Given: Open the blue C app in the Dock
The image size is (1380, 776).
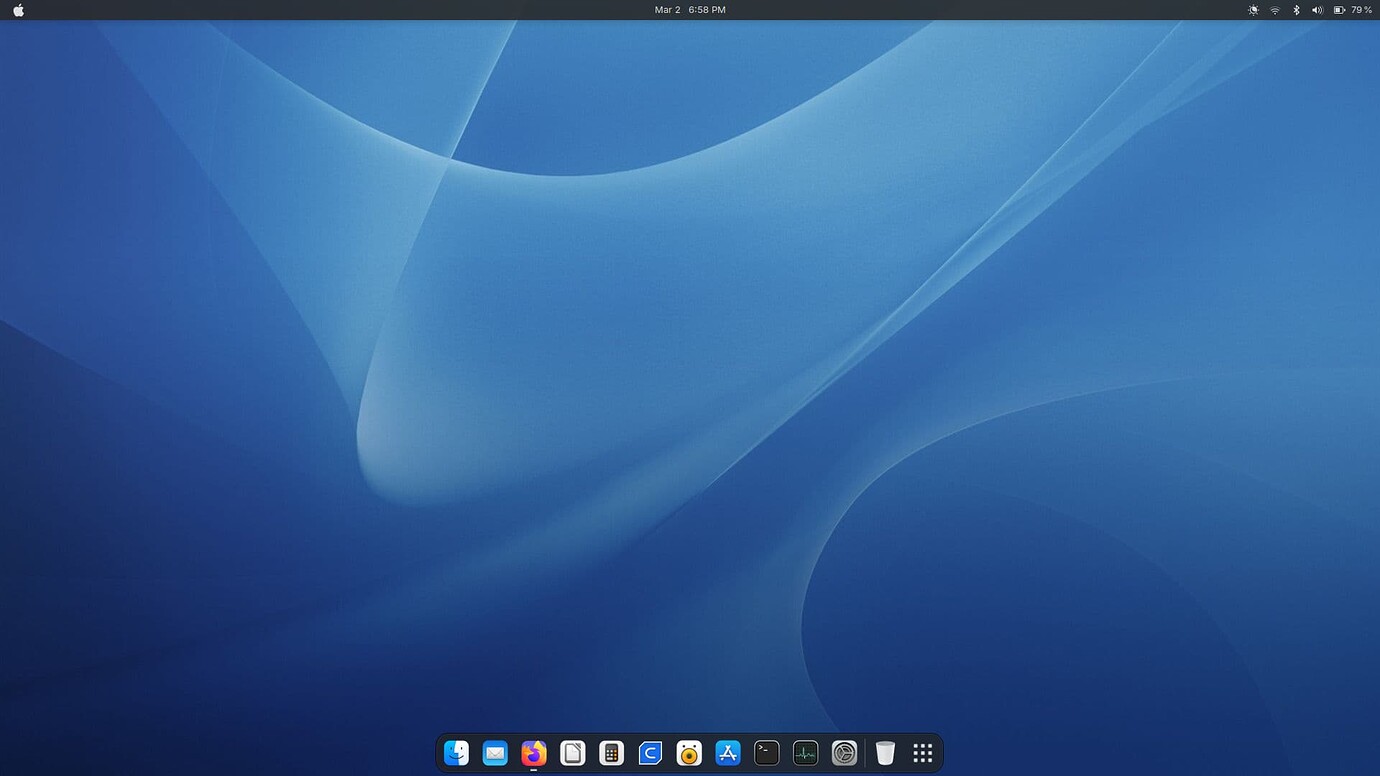Looking at the screenshot, I should pos(650,753).
